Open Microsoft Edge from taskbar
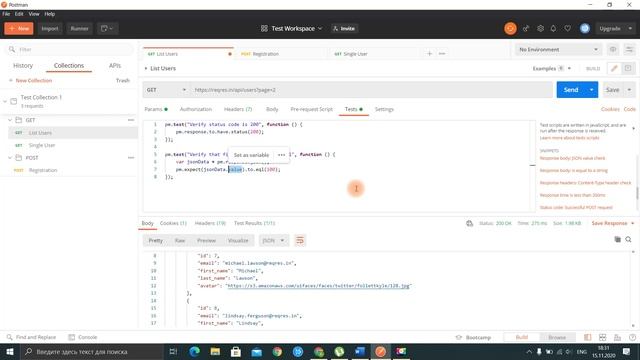Image resolution: width=640 pixels, height=360 pixels. 195,351
